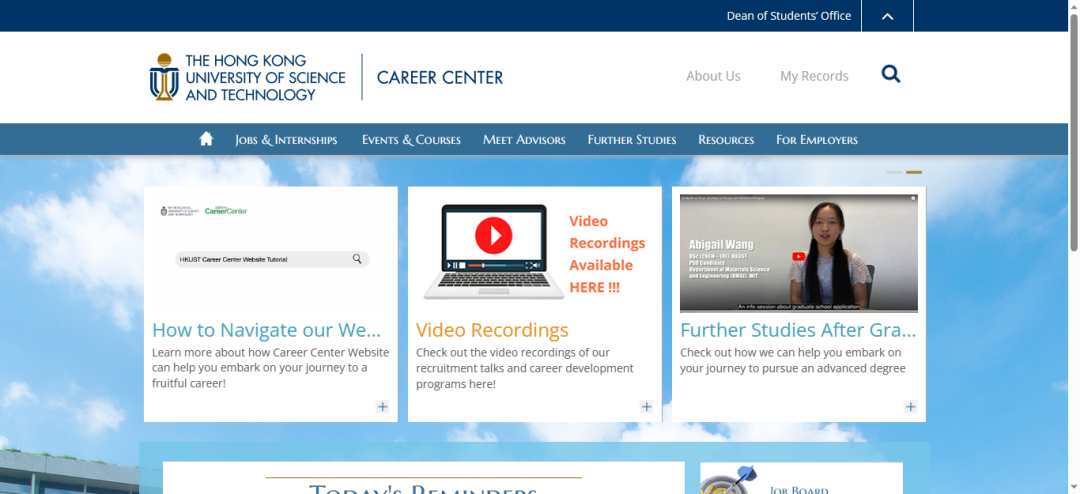Click the Career Center title
This screenshot has width=1080, height=494.
pyautogui.click(x=439, y=77)
